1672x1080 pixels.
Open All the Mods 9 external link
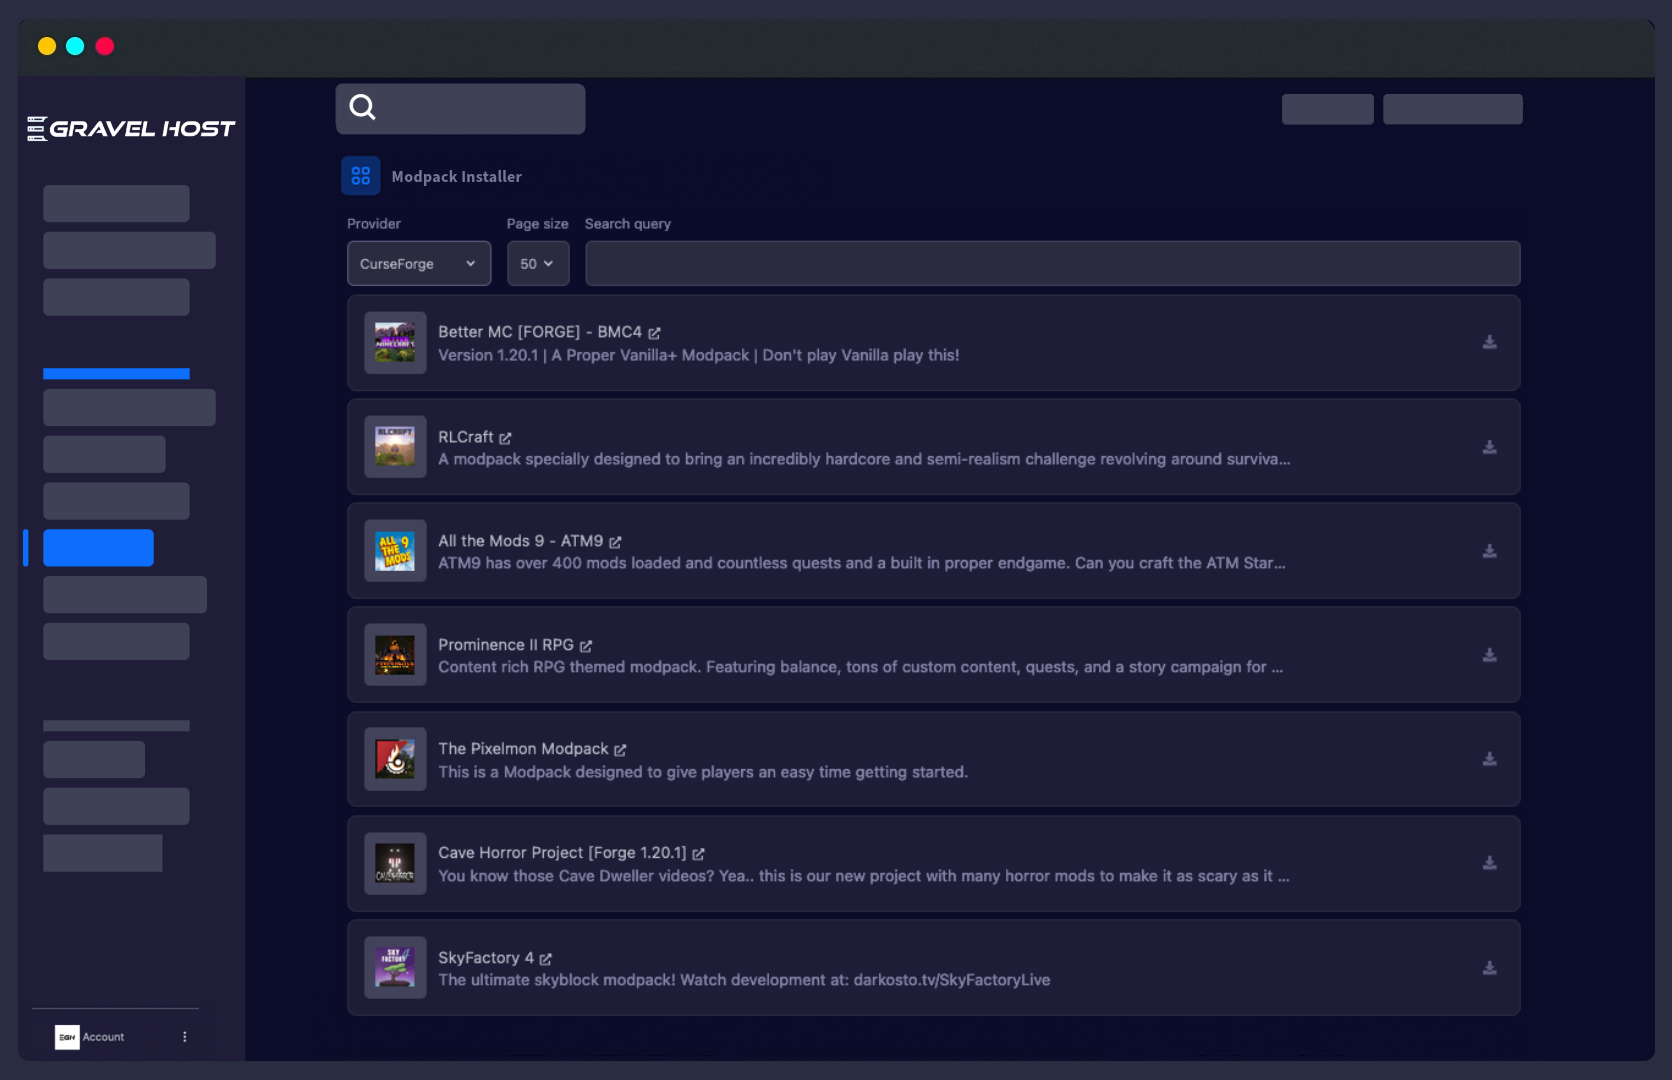pyautogui.click(x=615, y=542)
